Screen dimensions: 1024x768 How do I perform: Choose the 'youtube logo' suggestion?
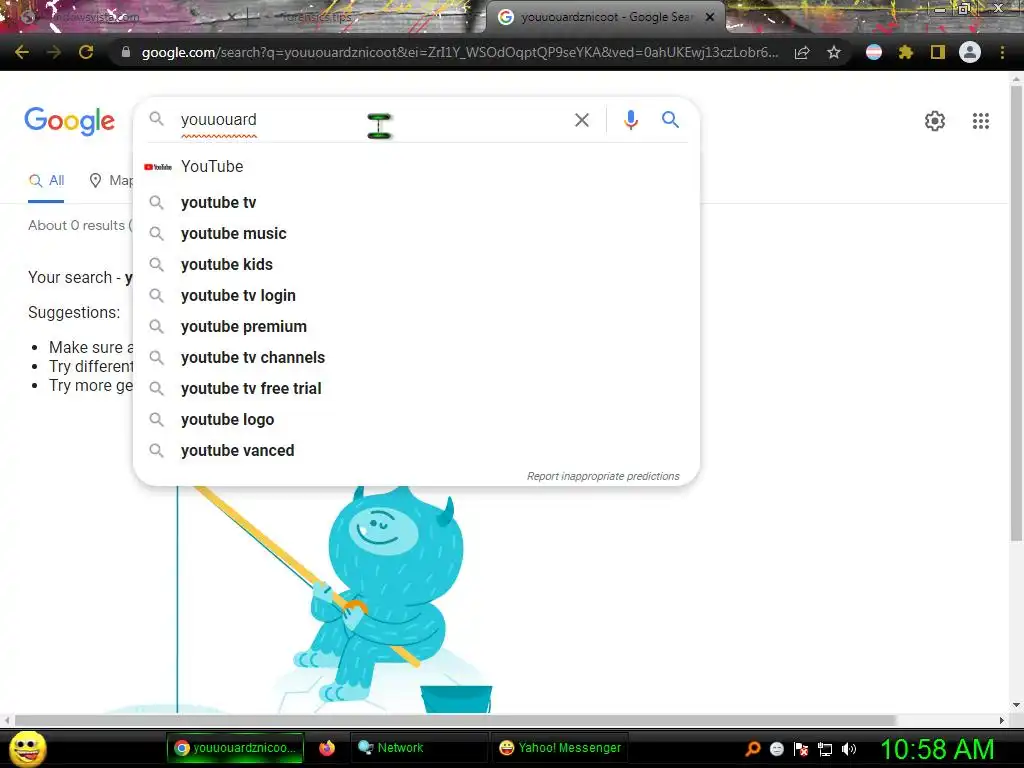(416, 419)
